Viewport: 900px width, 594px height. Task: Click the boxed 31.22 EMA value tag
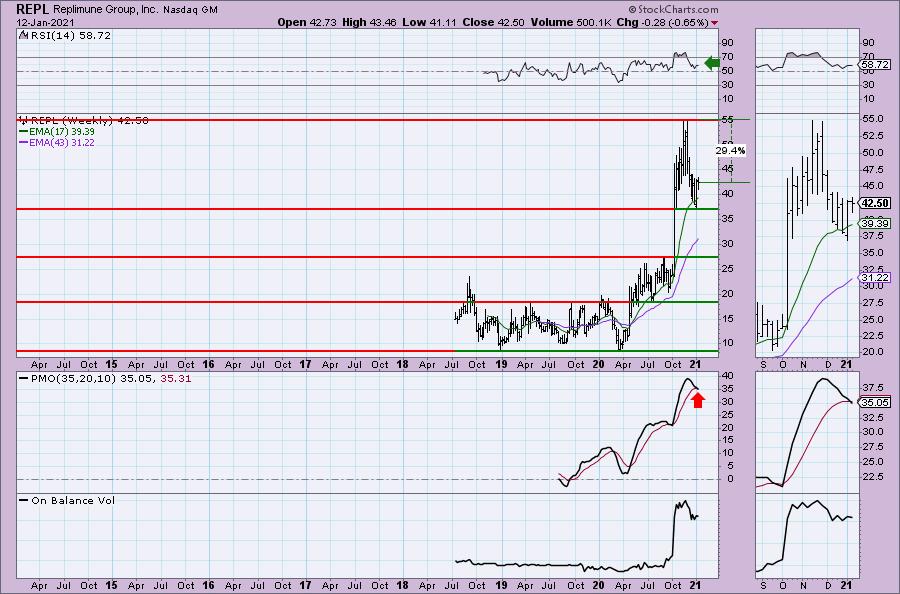point(875,277)
